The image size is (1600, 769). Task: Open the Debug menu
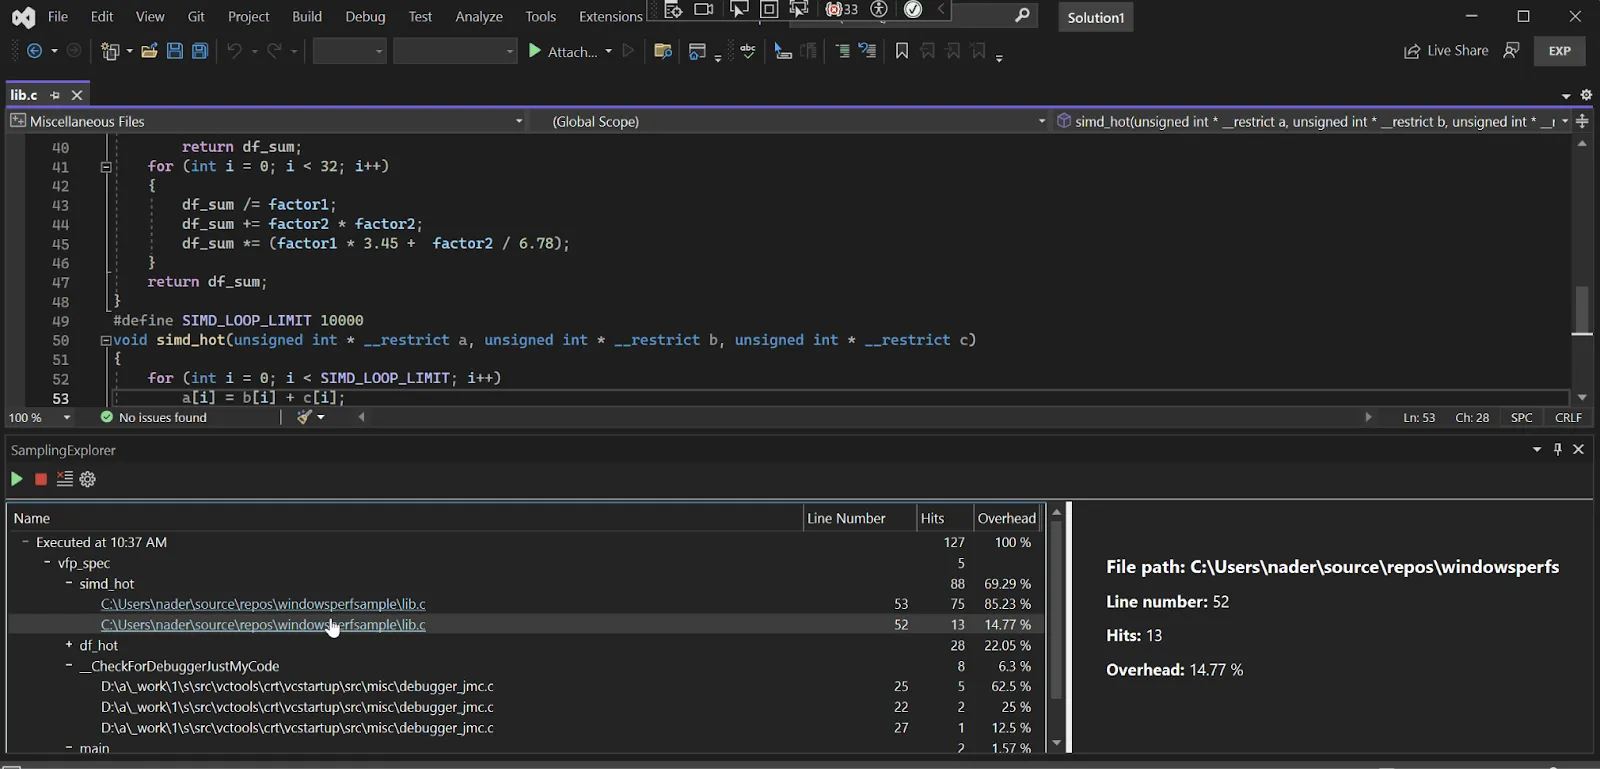[x=365, y=17]
